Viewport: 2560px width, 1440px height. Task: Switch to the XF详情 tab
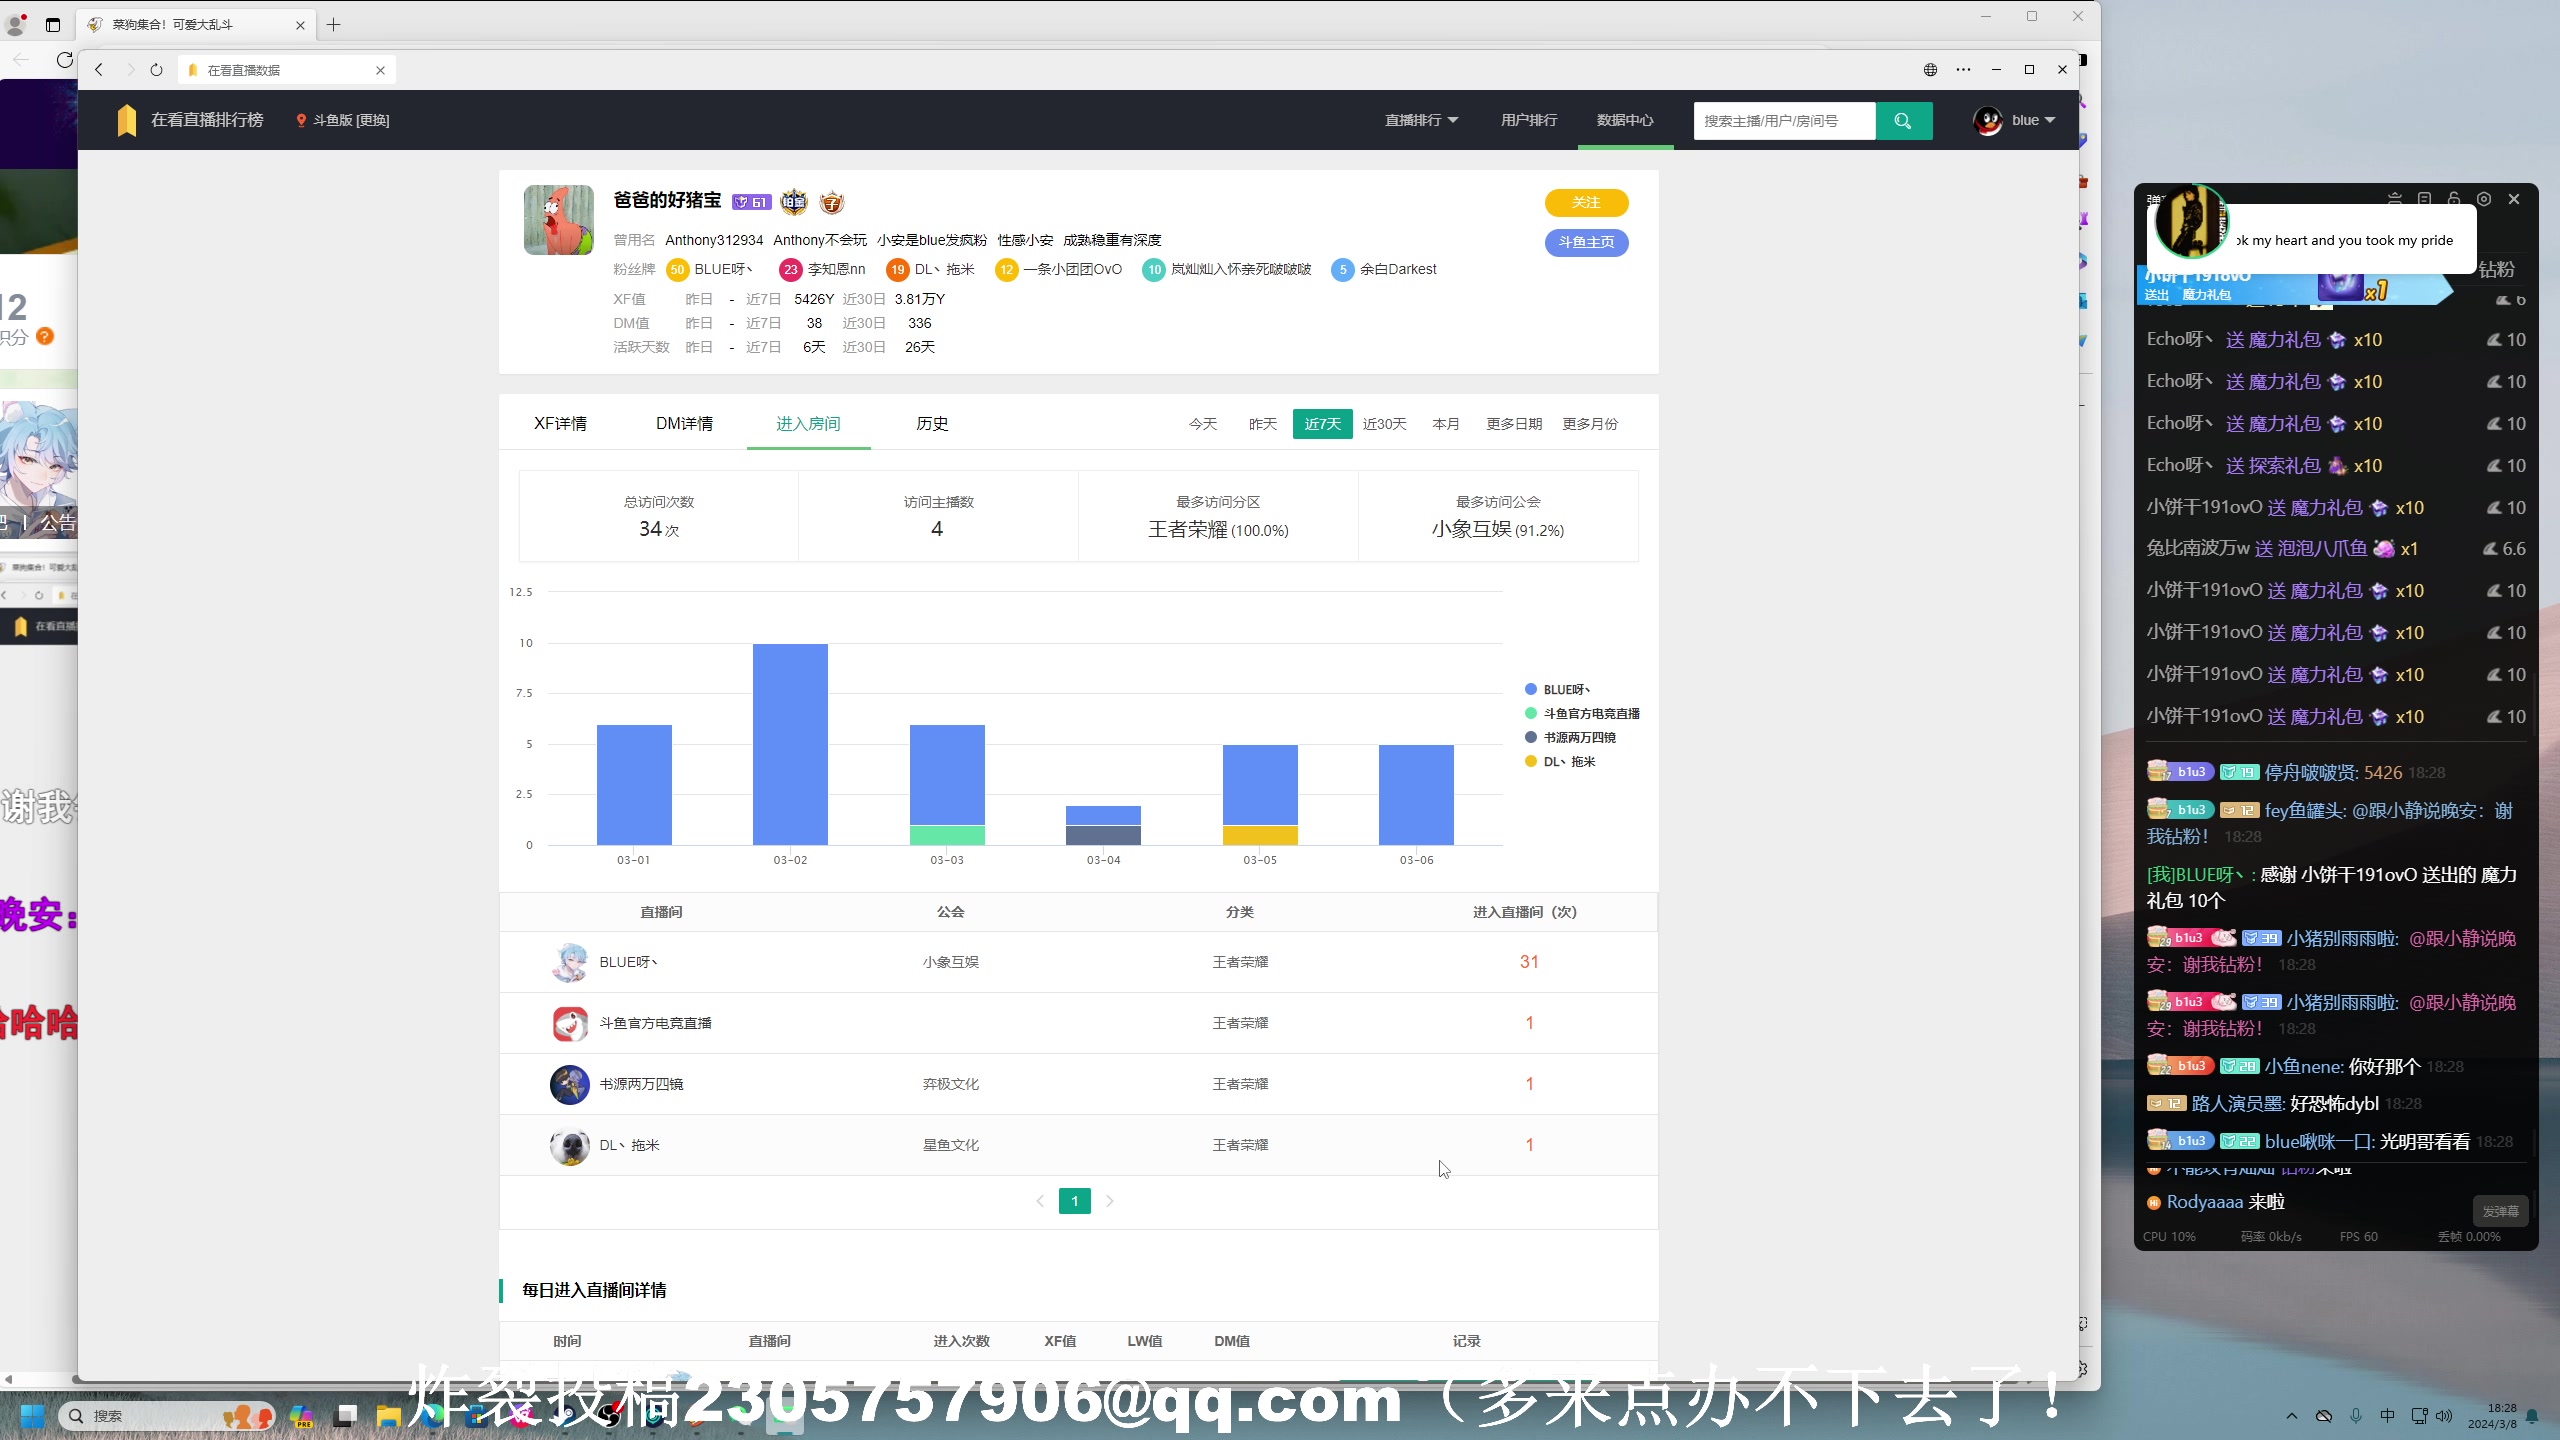point(560,424)
